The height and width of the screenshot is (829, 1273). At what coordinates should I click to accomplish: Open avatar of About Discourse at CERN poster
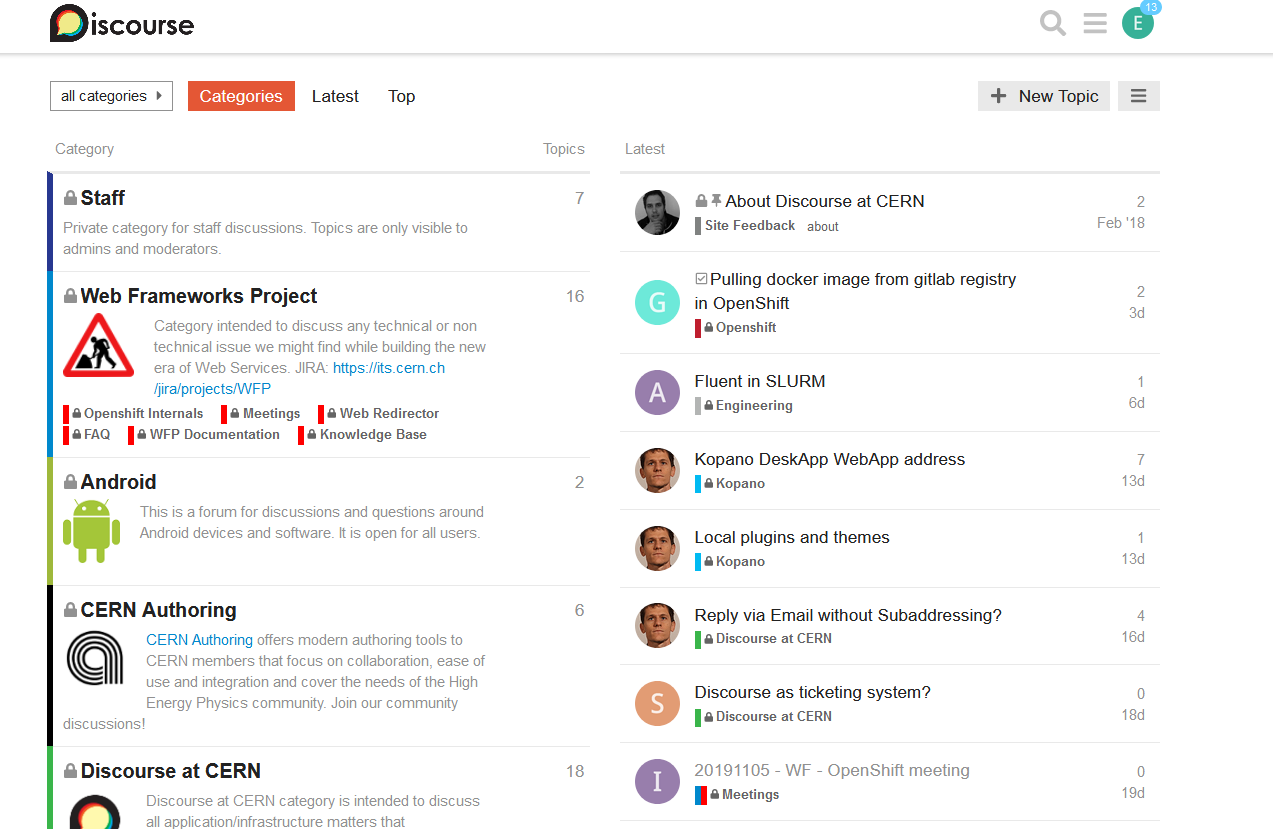click(x=657, y=212)
